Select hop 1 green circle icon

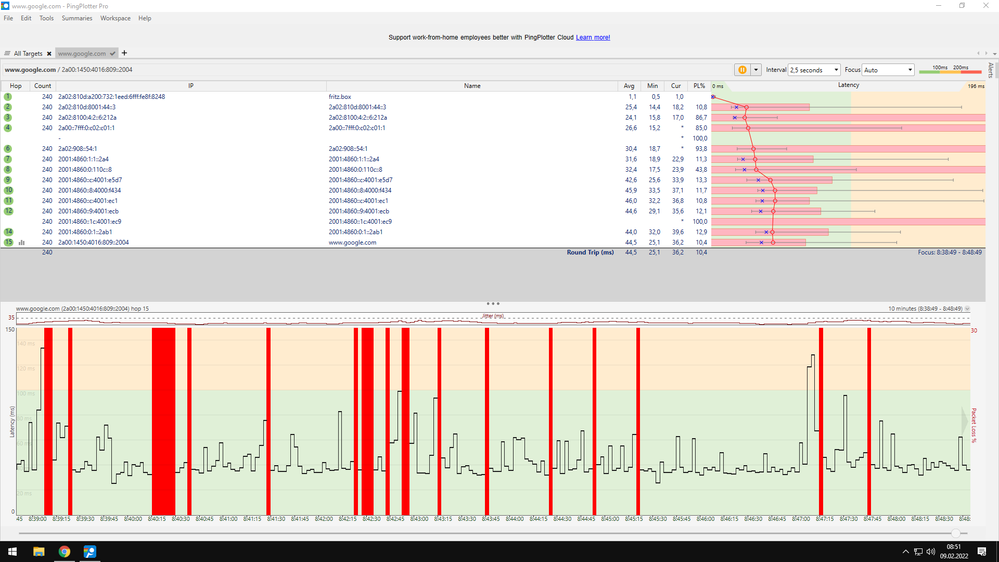pos(8,97)
